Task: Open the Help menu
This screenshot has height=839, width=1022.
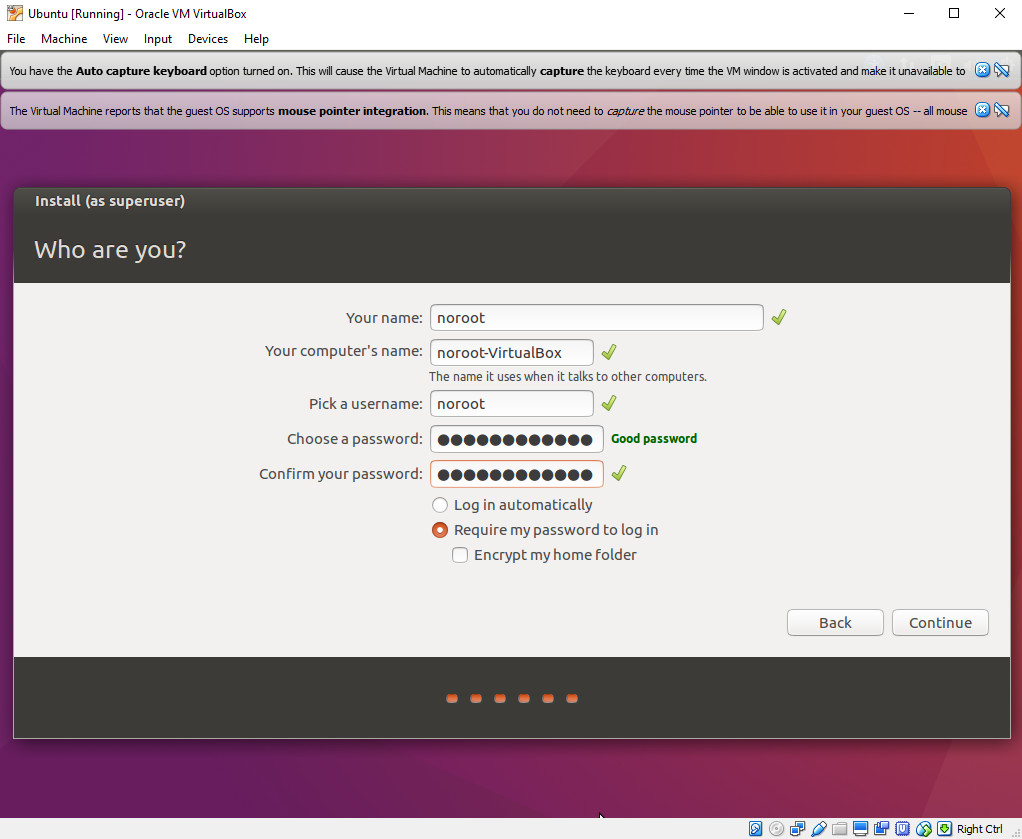Action: 256,39
